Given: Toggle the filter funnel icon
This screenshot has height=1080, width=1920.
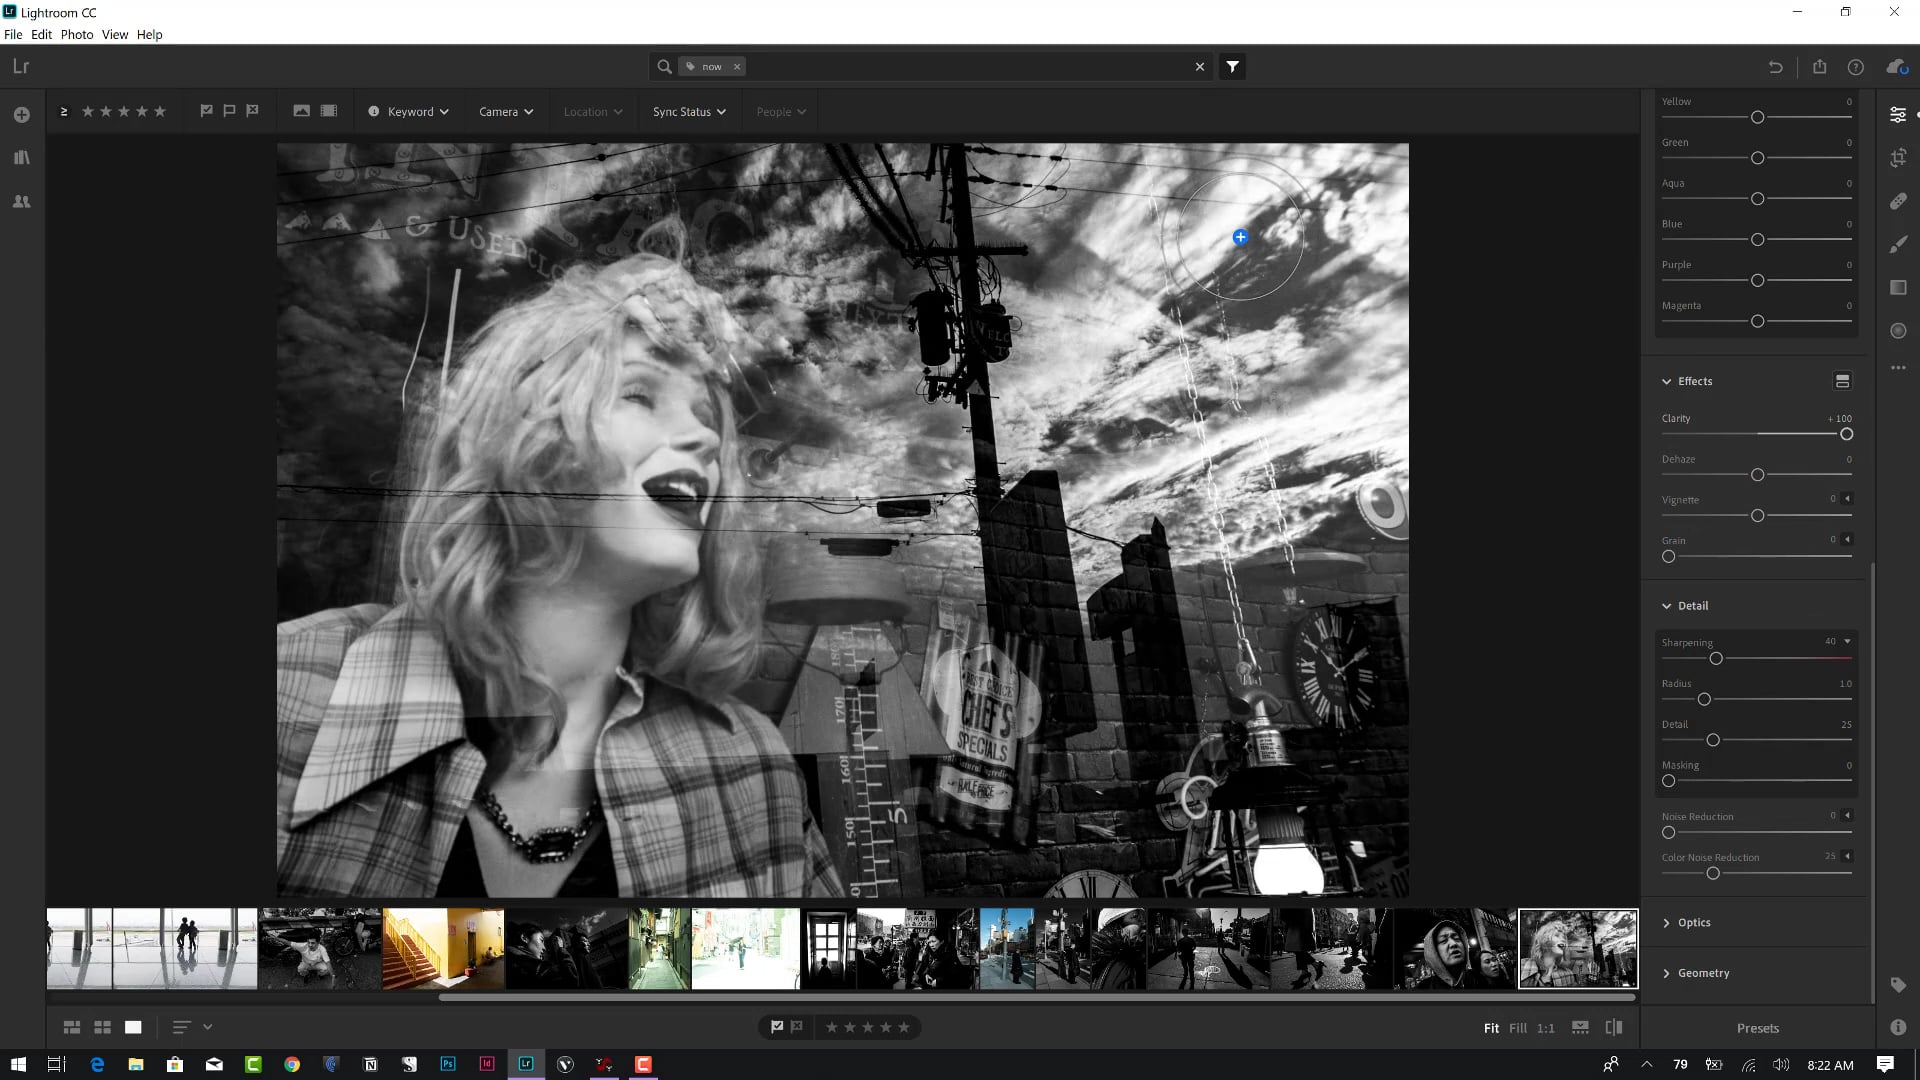Looking at the screenshot, I should click(x=1232, y=67).
